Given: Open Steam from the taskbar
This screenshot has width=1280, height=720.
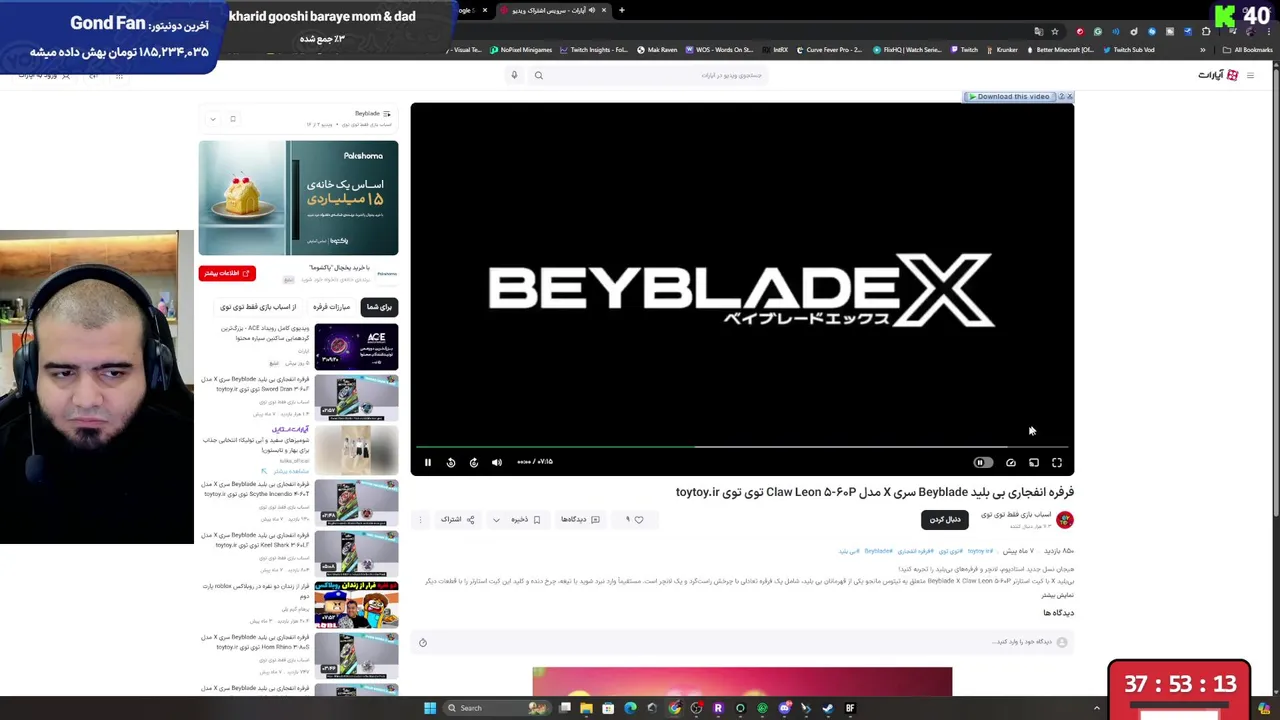Looking at the screenshot, I should pyautogui.click(x=828, y=708).
